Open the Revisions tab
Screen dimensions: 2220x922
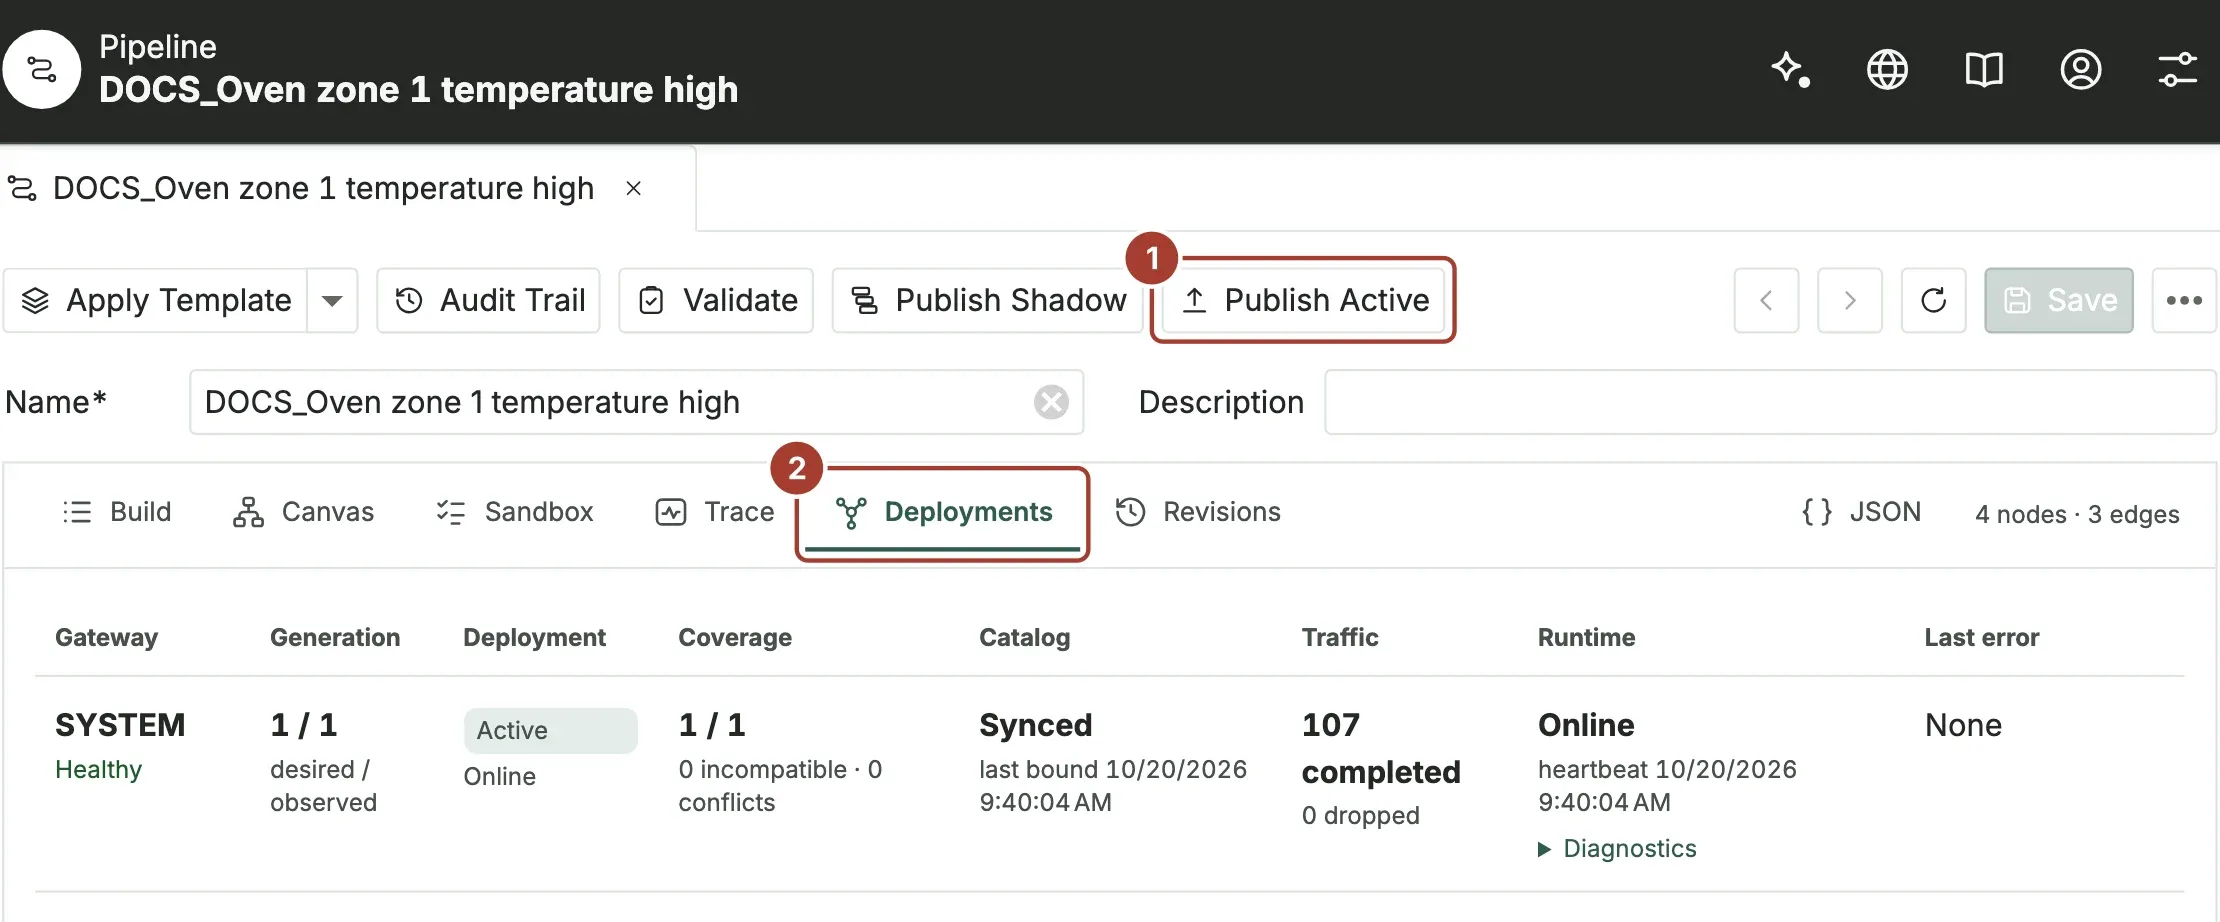[1198, 512]
